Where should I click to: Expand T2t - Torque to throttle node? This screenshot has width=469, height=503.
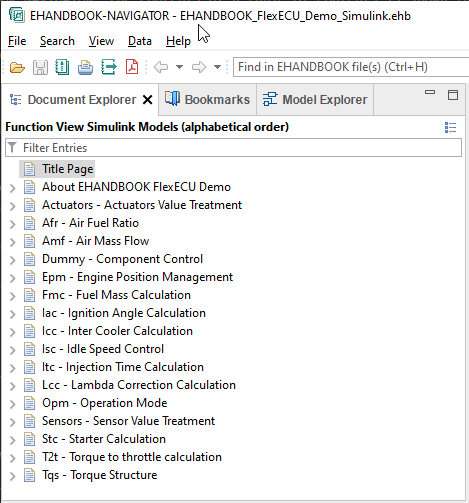coord(13,458)
